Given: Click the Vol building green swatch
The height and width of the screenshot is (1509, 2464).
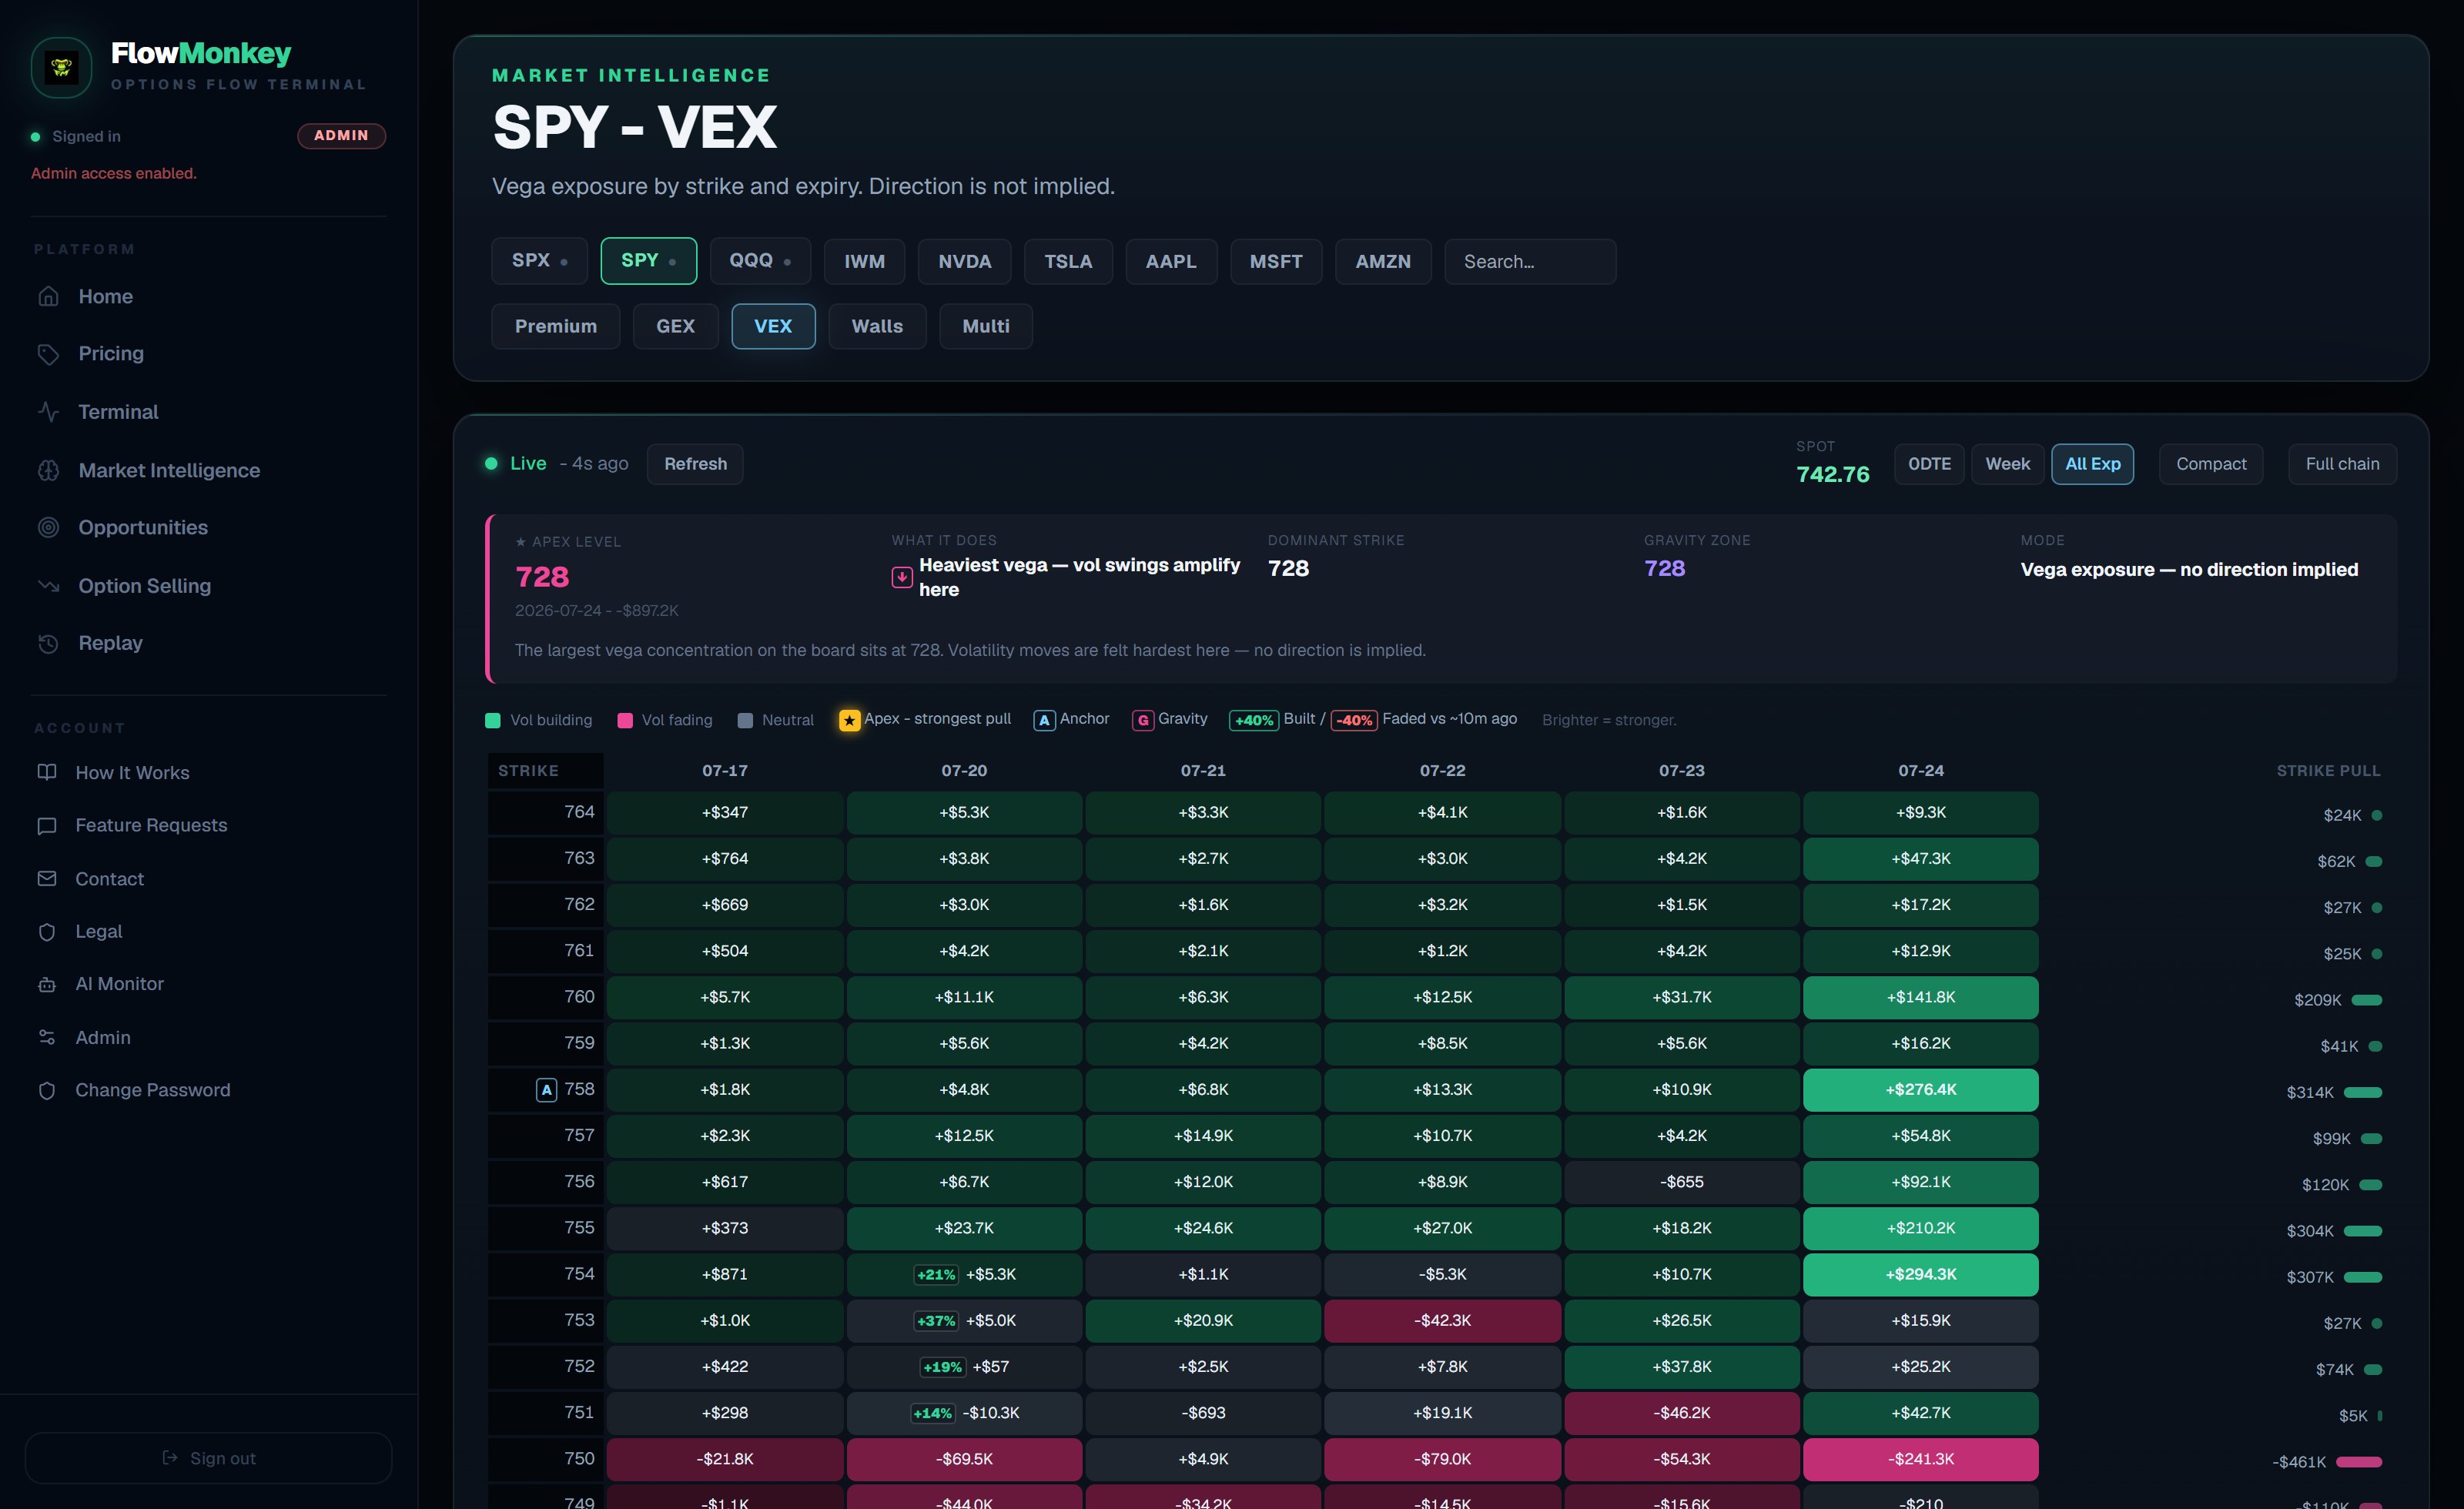Looking at the screenshot, I should point(493,720).
